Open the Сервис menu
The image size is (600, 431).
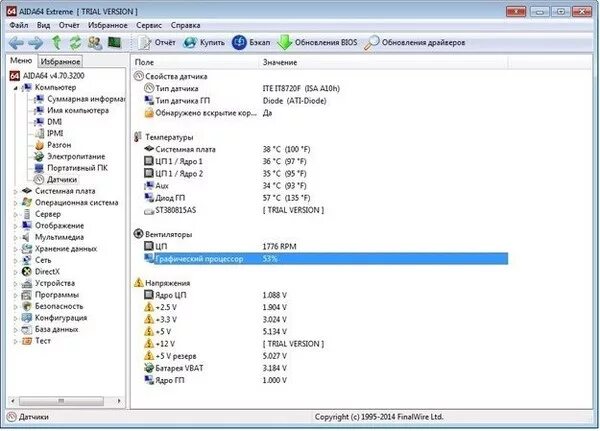pos(149,25)
